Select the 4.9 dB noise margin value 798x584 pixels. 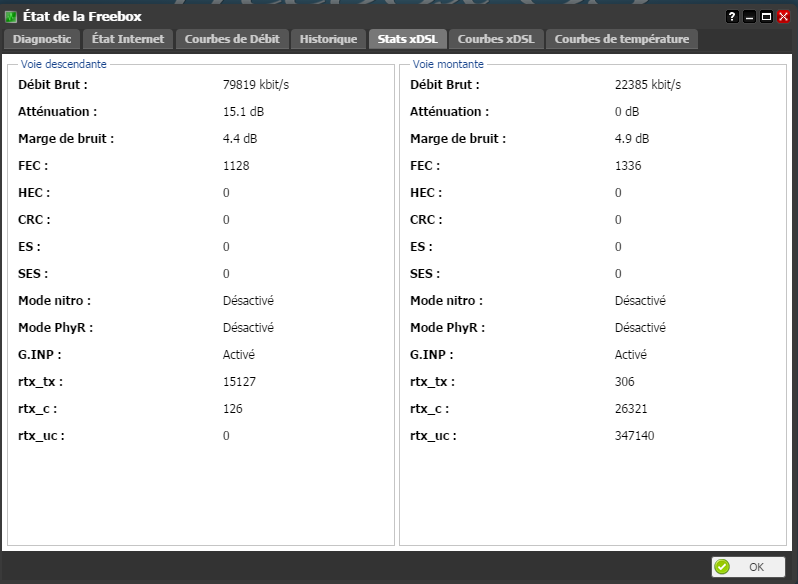pyautogui.click(x=632, y=138)
